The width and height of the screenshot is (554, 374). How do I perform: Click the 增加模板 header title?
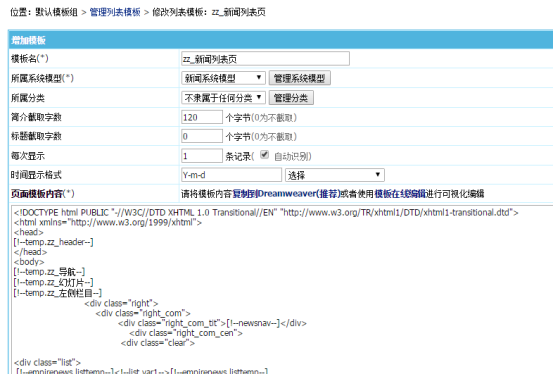click(28, 40)
